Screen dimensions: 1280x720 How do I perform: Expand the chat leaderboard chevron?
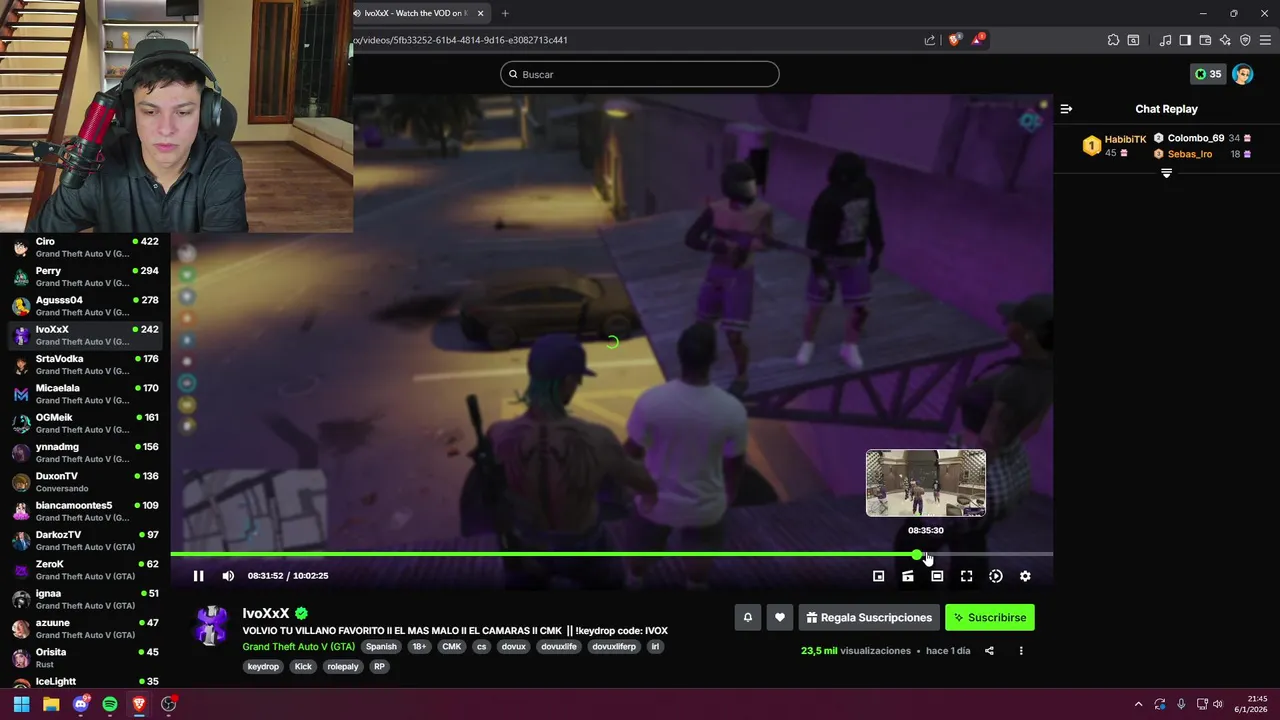pyautogui.click(x=1166, y=173)
